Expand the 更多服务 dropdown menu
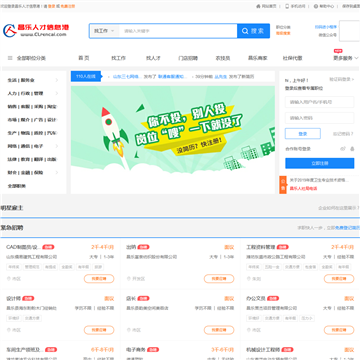This screenshot has height=360, width=360. pos(345,58)
